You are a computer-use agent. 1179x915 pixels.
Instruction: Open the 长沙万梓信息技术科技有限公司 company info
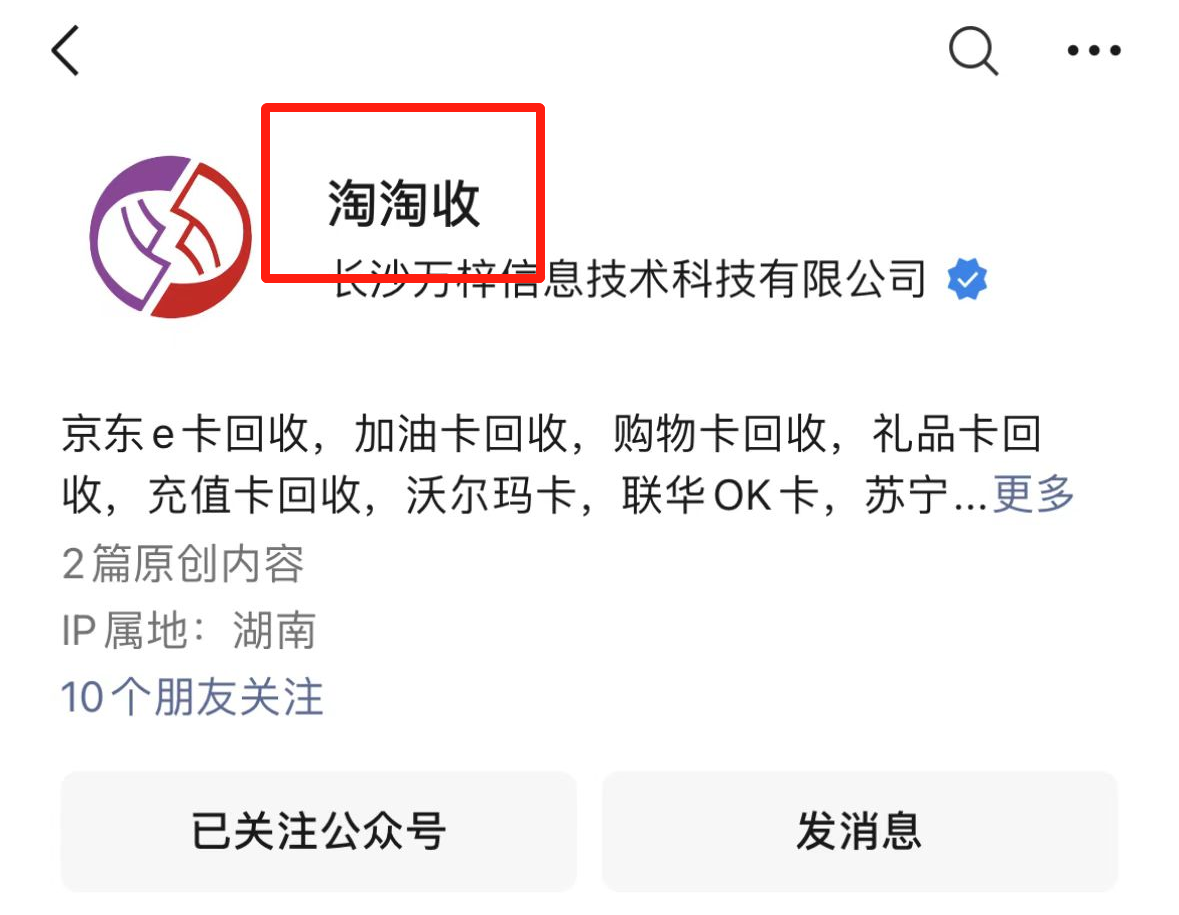630,279
